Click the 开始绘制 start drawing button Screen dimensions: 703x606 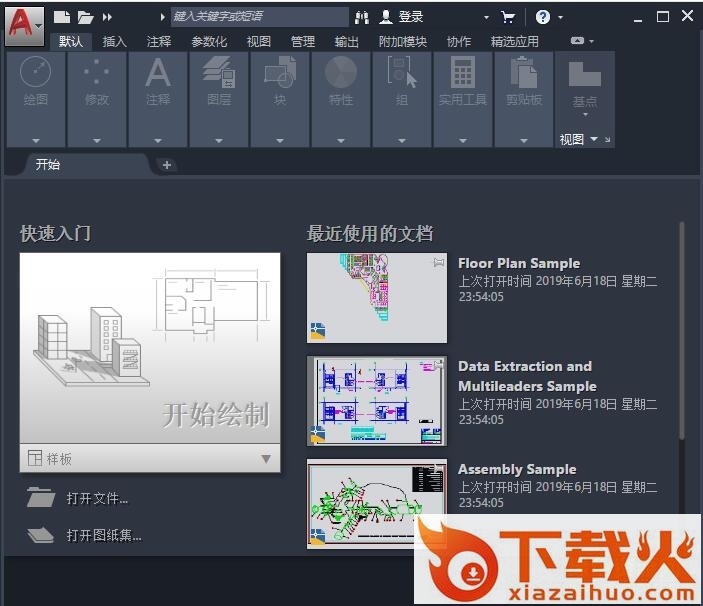point(150,350)
